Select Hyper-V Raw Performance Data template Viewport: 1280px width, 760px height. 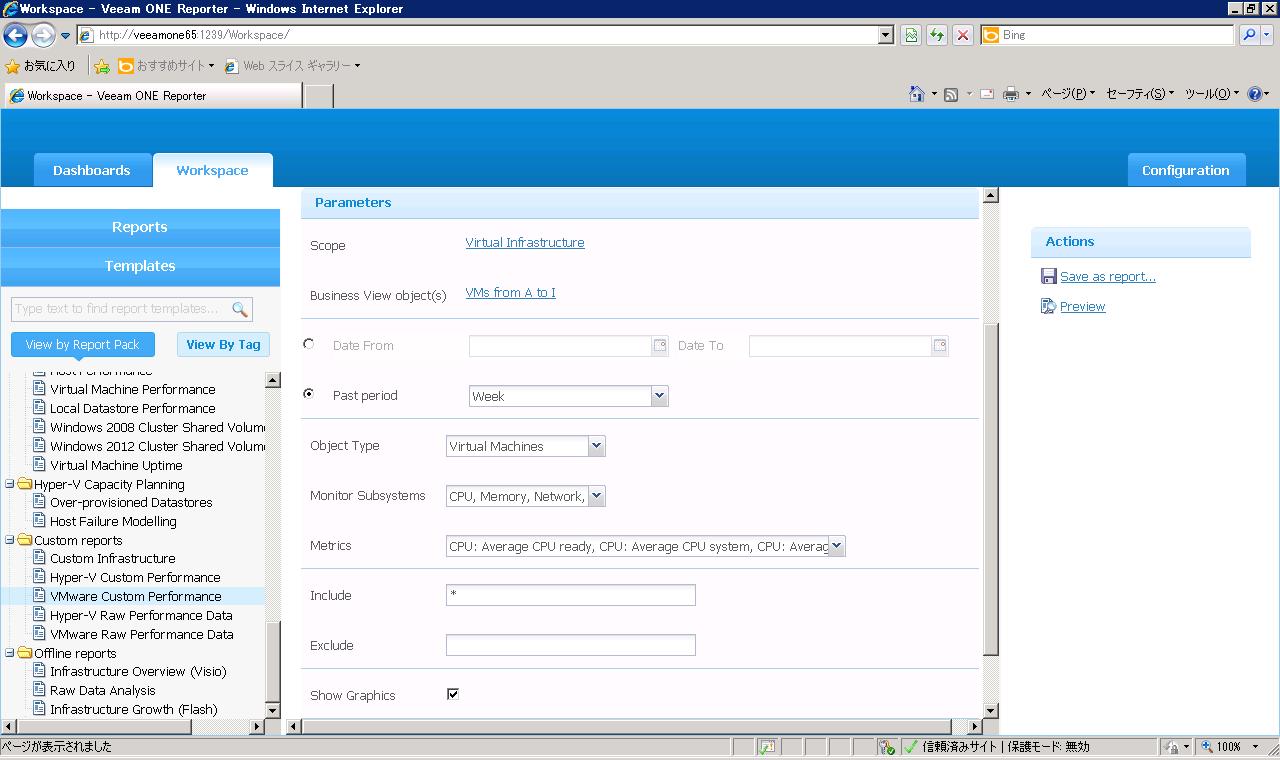click(141, 615)
